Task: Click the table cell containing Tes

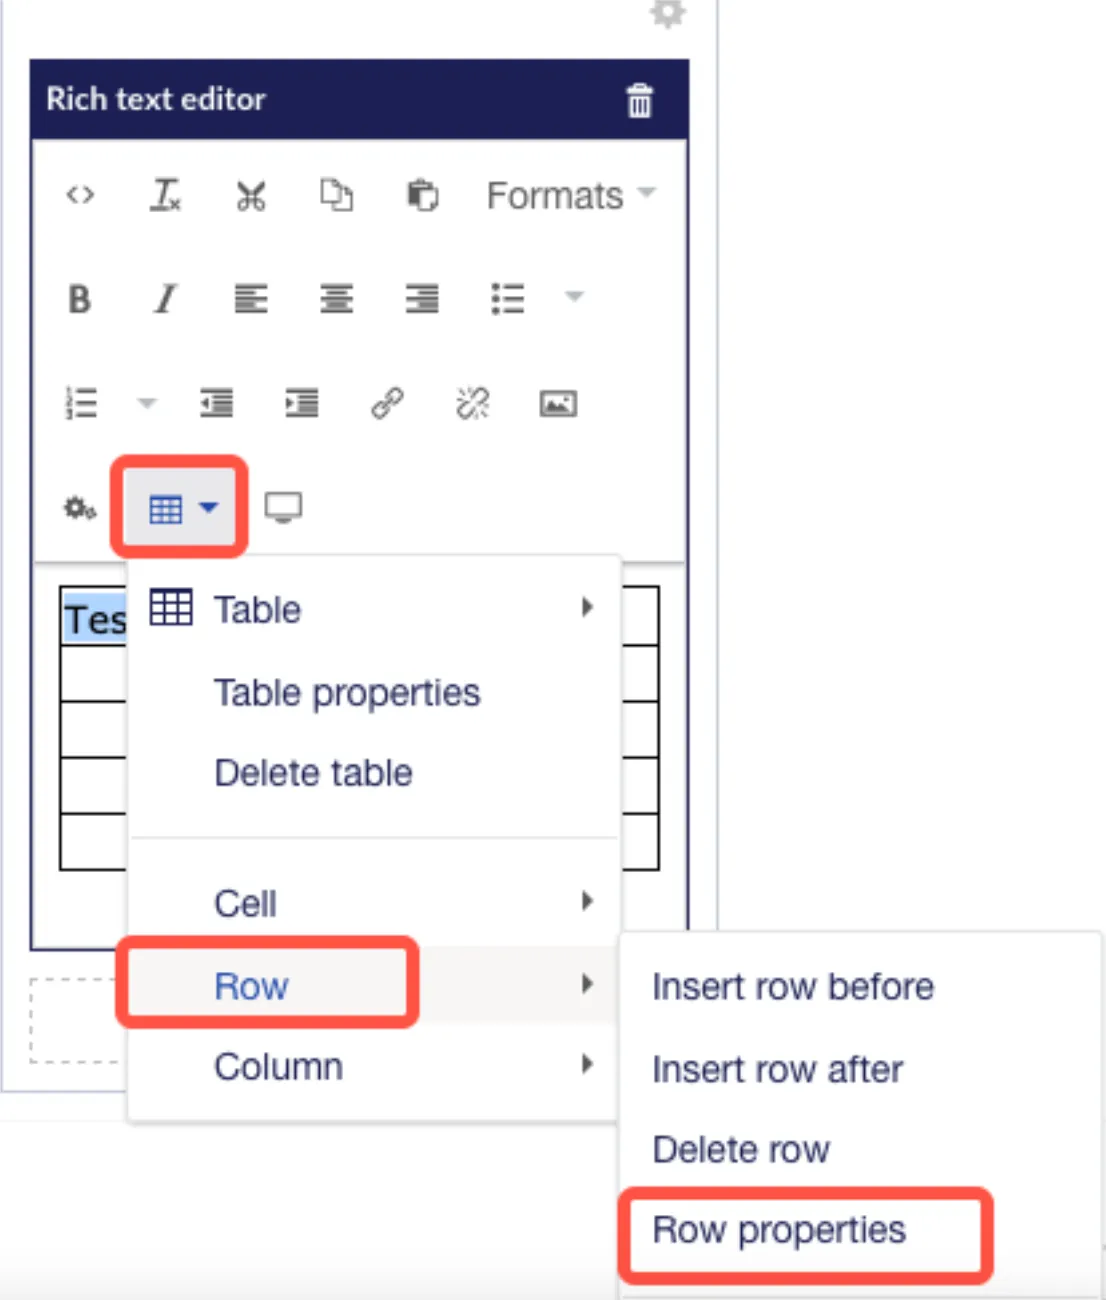Action: pyautogui.click(x=95, y=618)
